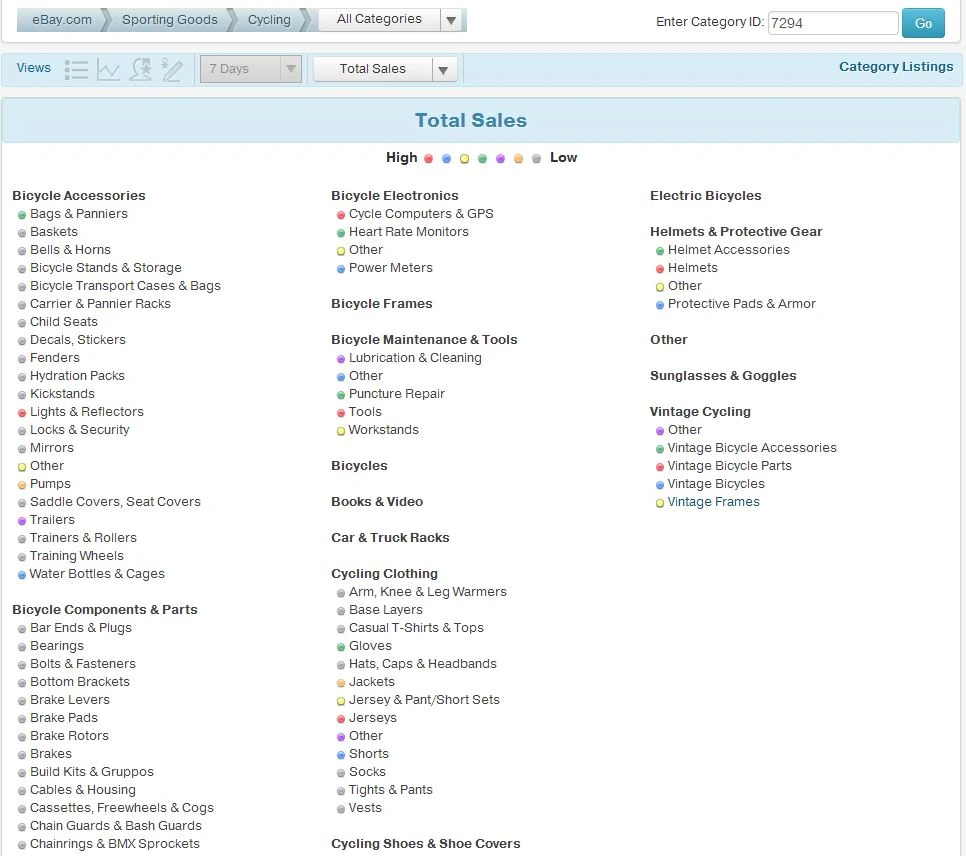This screenshot has height=856, width=966.
Task: Click the yellow legend dot
Action: tap(465, 159)
